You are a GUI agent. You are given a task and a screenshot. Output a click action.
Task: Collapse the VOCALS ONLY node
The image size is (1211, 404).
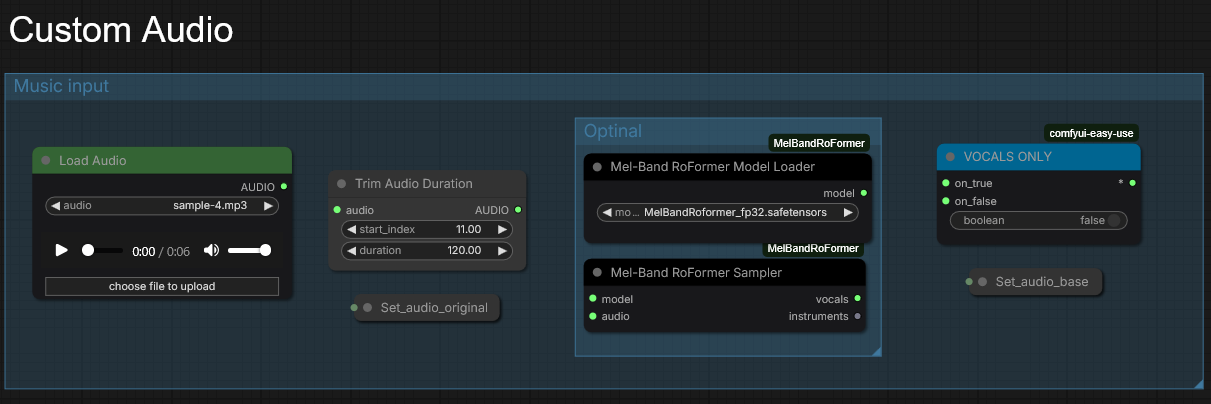[x=950, y=157]
